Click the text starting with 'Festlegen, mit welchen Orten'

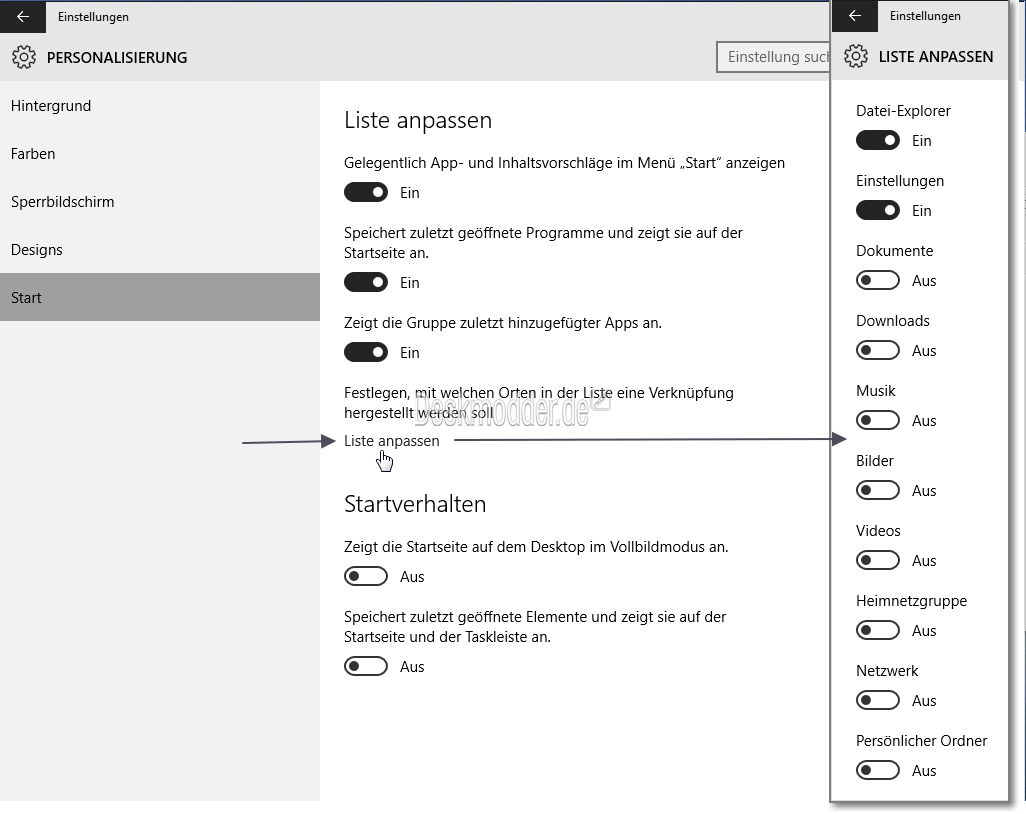pos(539,402)
